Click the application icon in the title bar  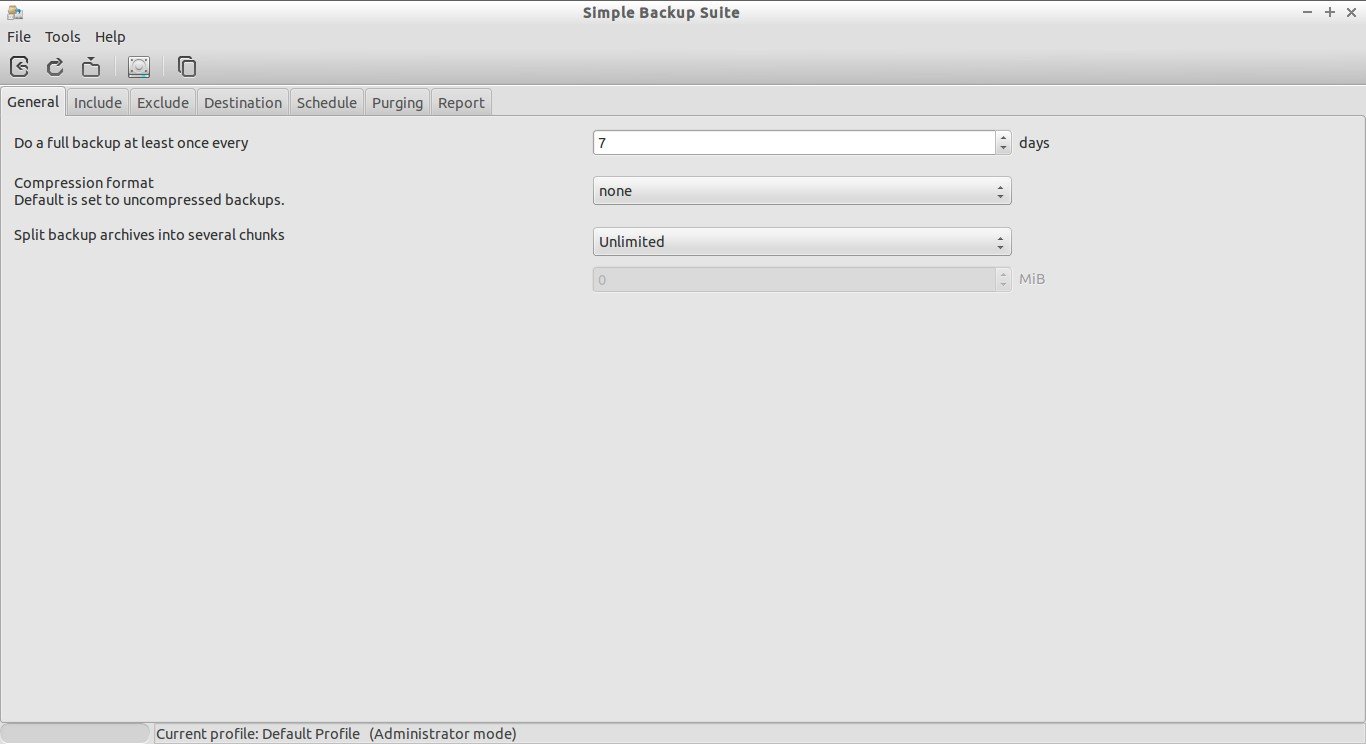click(x=14, y=12)
